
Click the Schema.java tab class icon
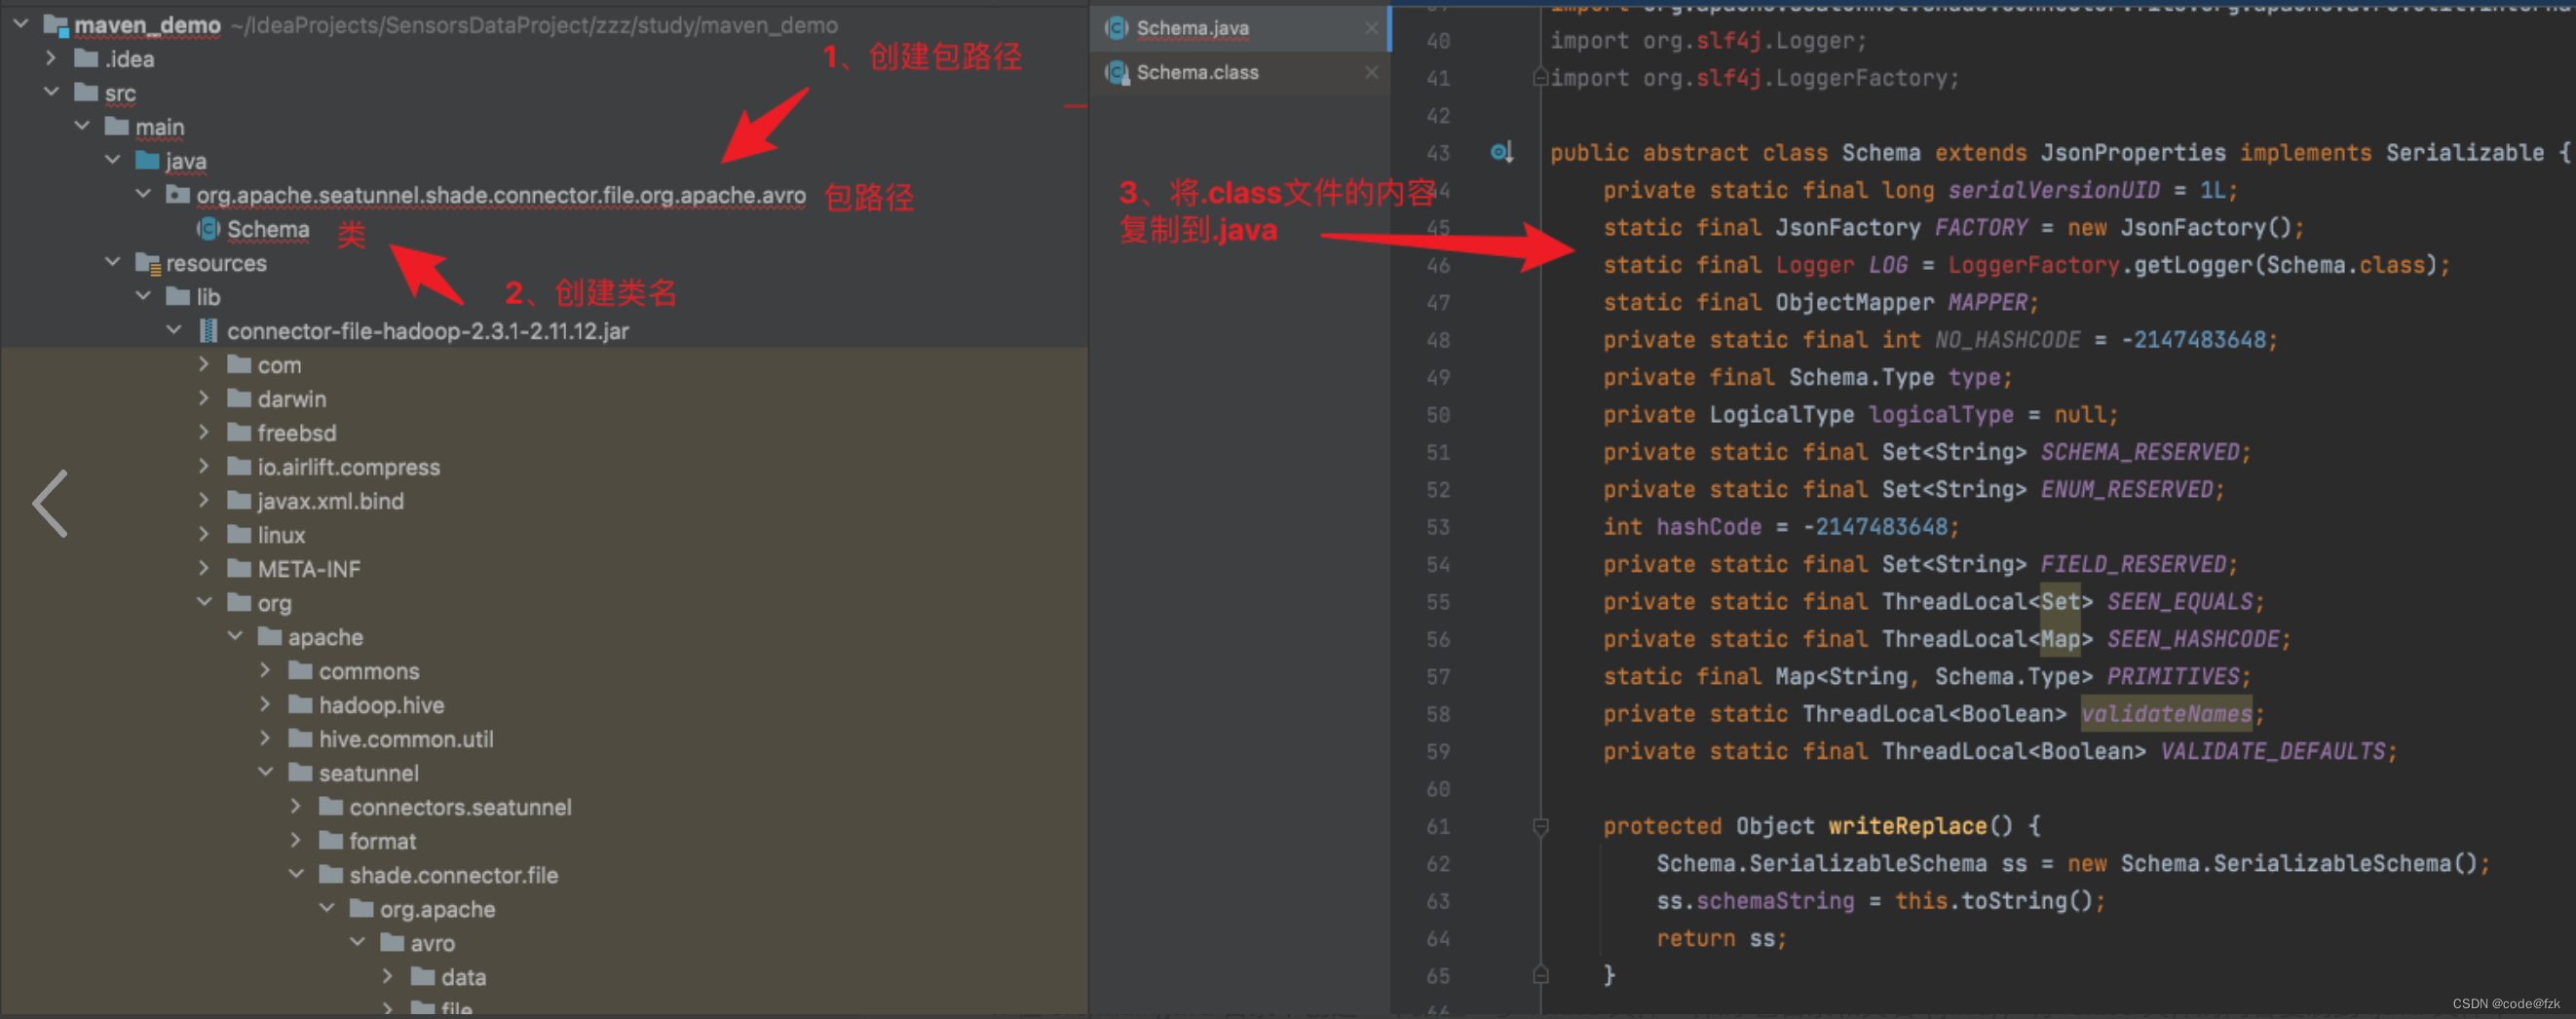tap(1116, 28)
